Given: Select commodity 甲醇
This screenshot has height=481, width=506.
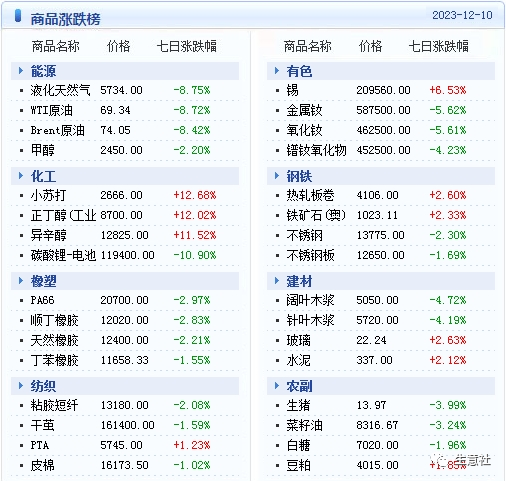Looking at the screenshot, I should [42, 150].
